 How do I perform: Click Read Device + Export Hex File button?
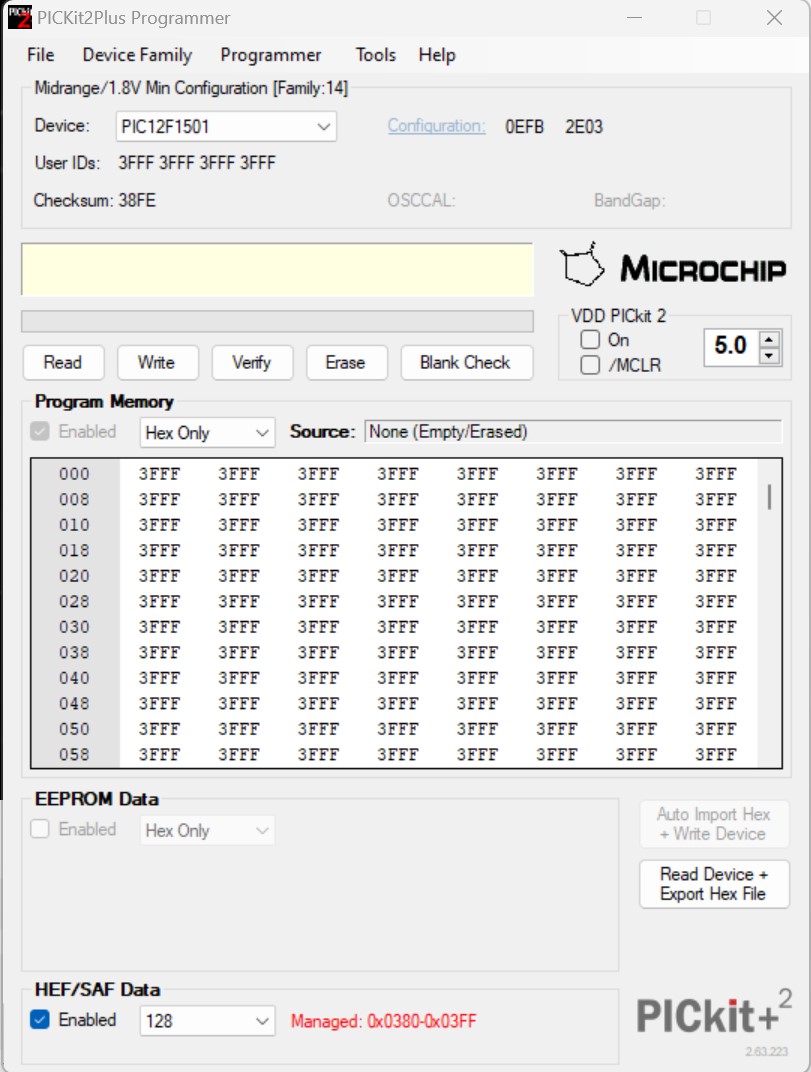coord(714,884)
